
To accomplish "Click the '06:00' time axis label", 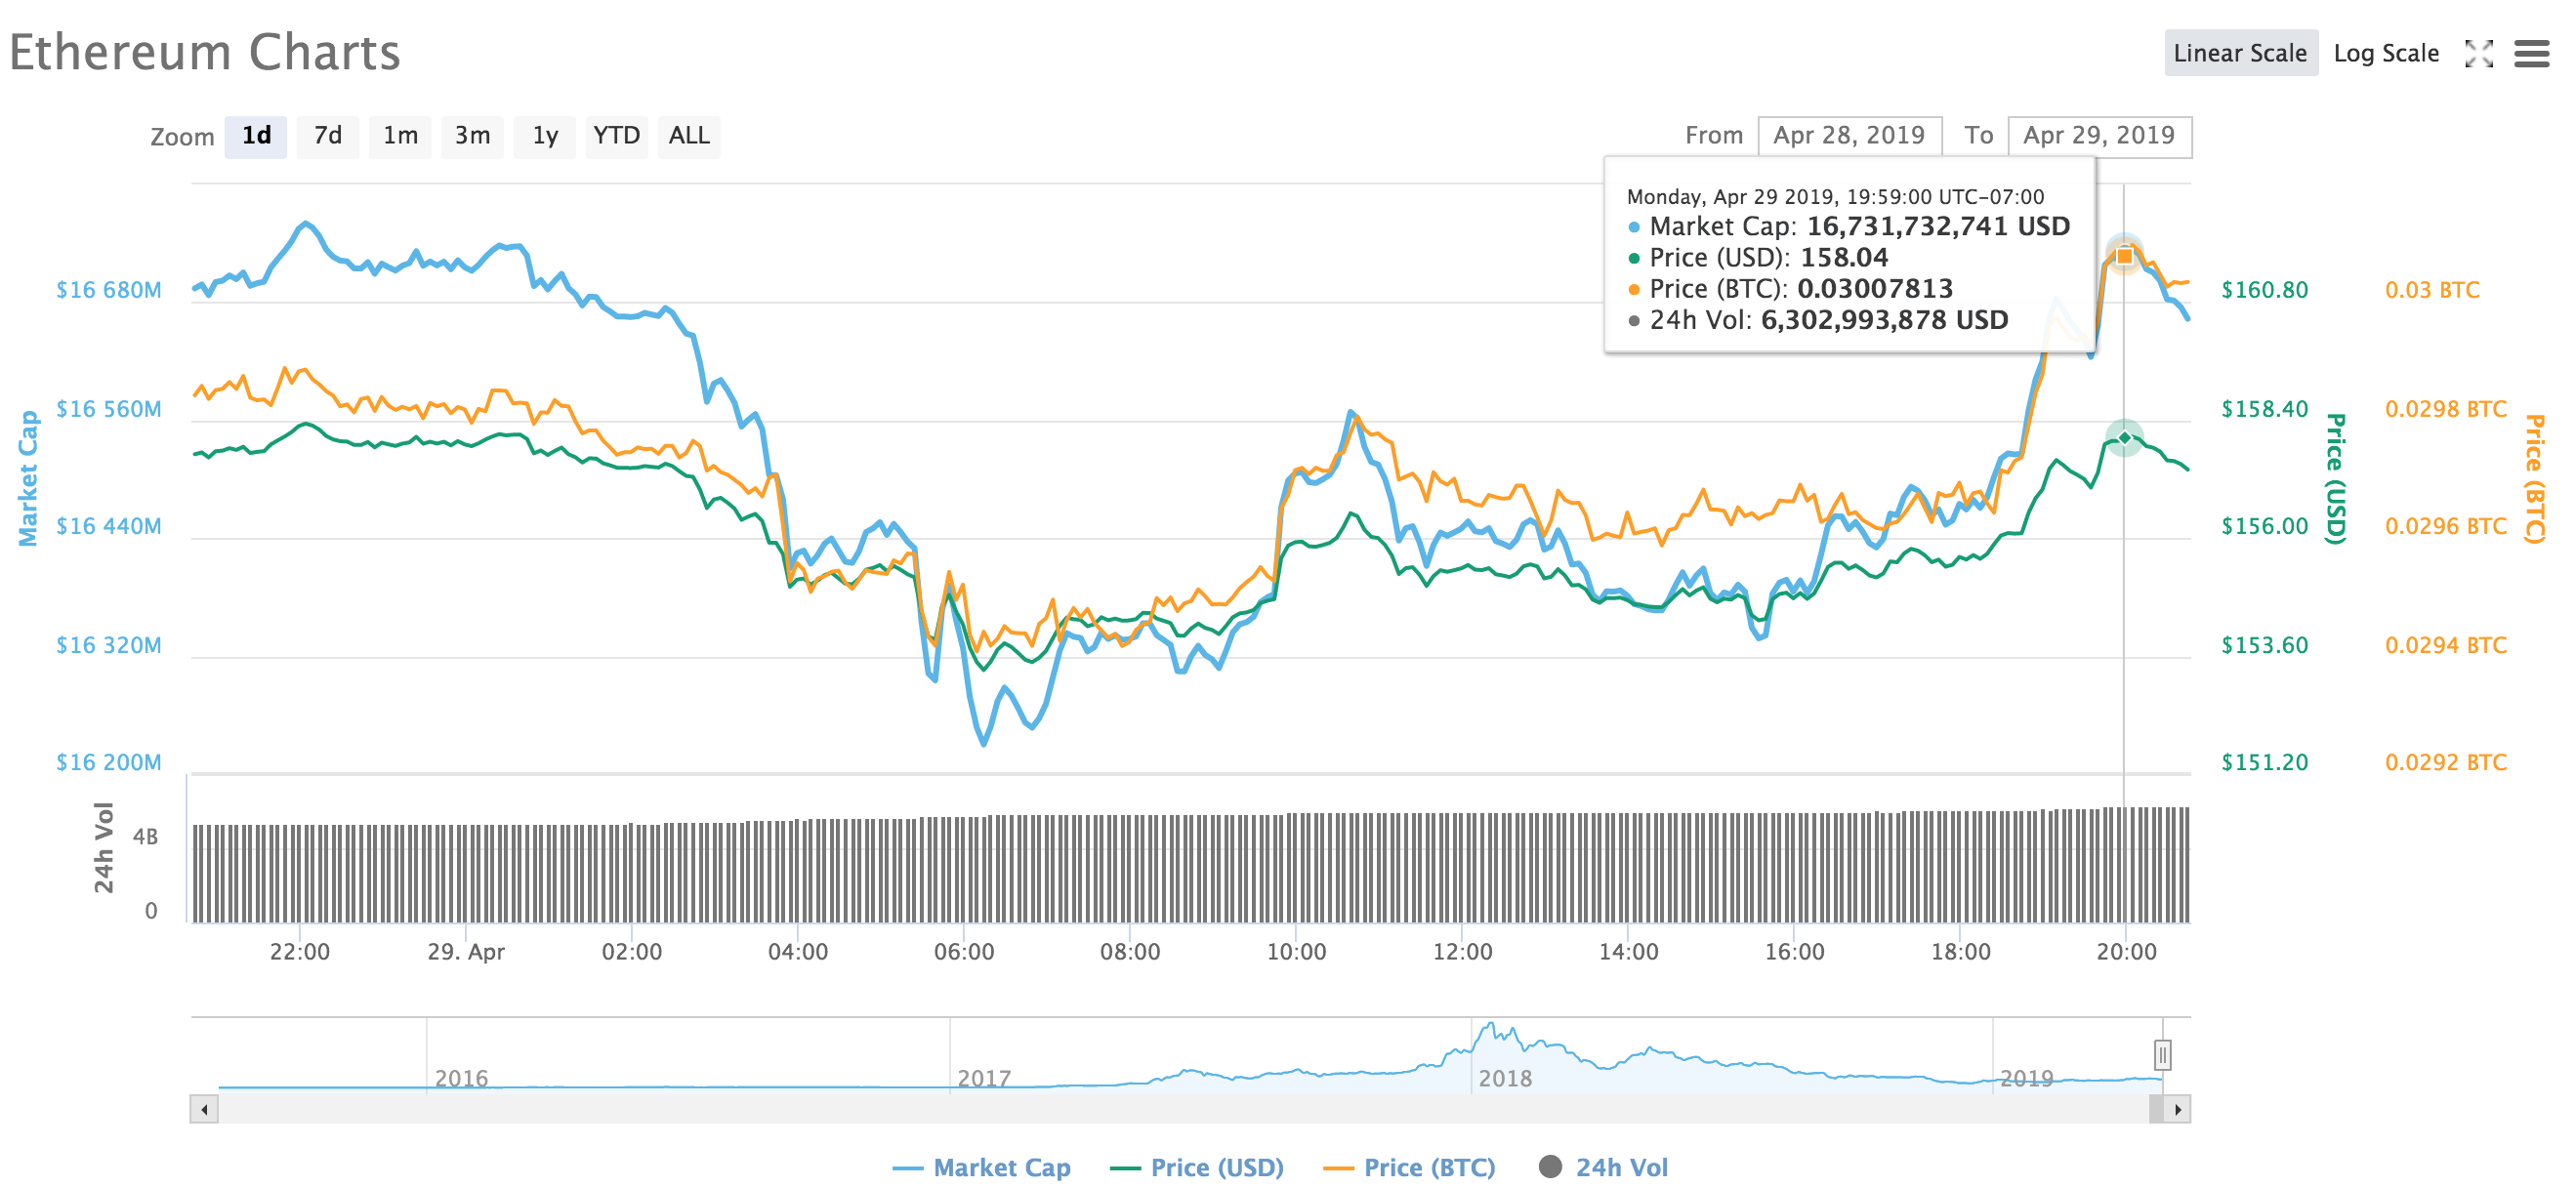I will click(964, 951).
